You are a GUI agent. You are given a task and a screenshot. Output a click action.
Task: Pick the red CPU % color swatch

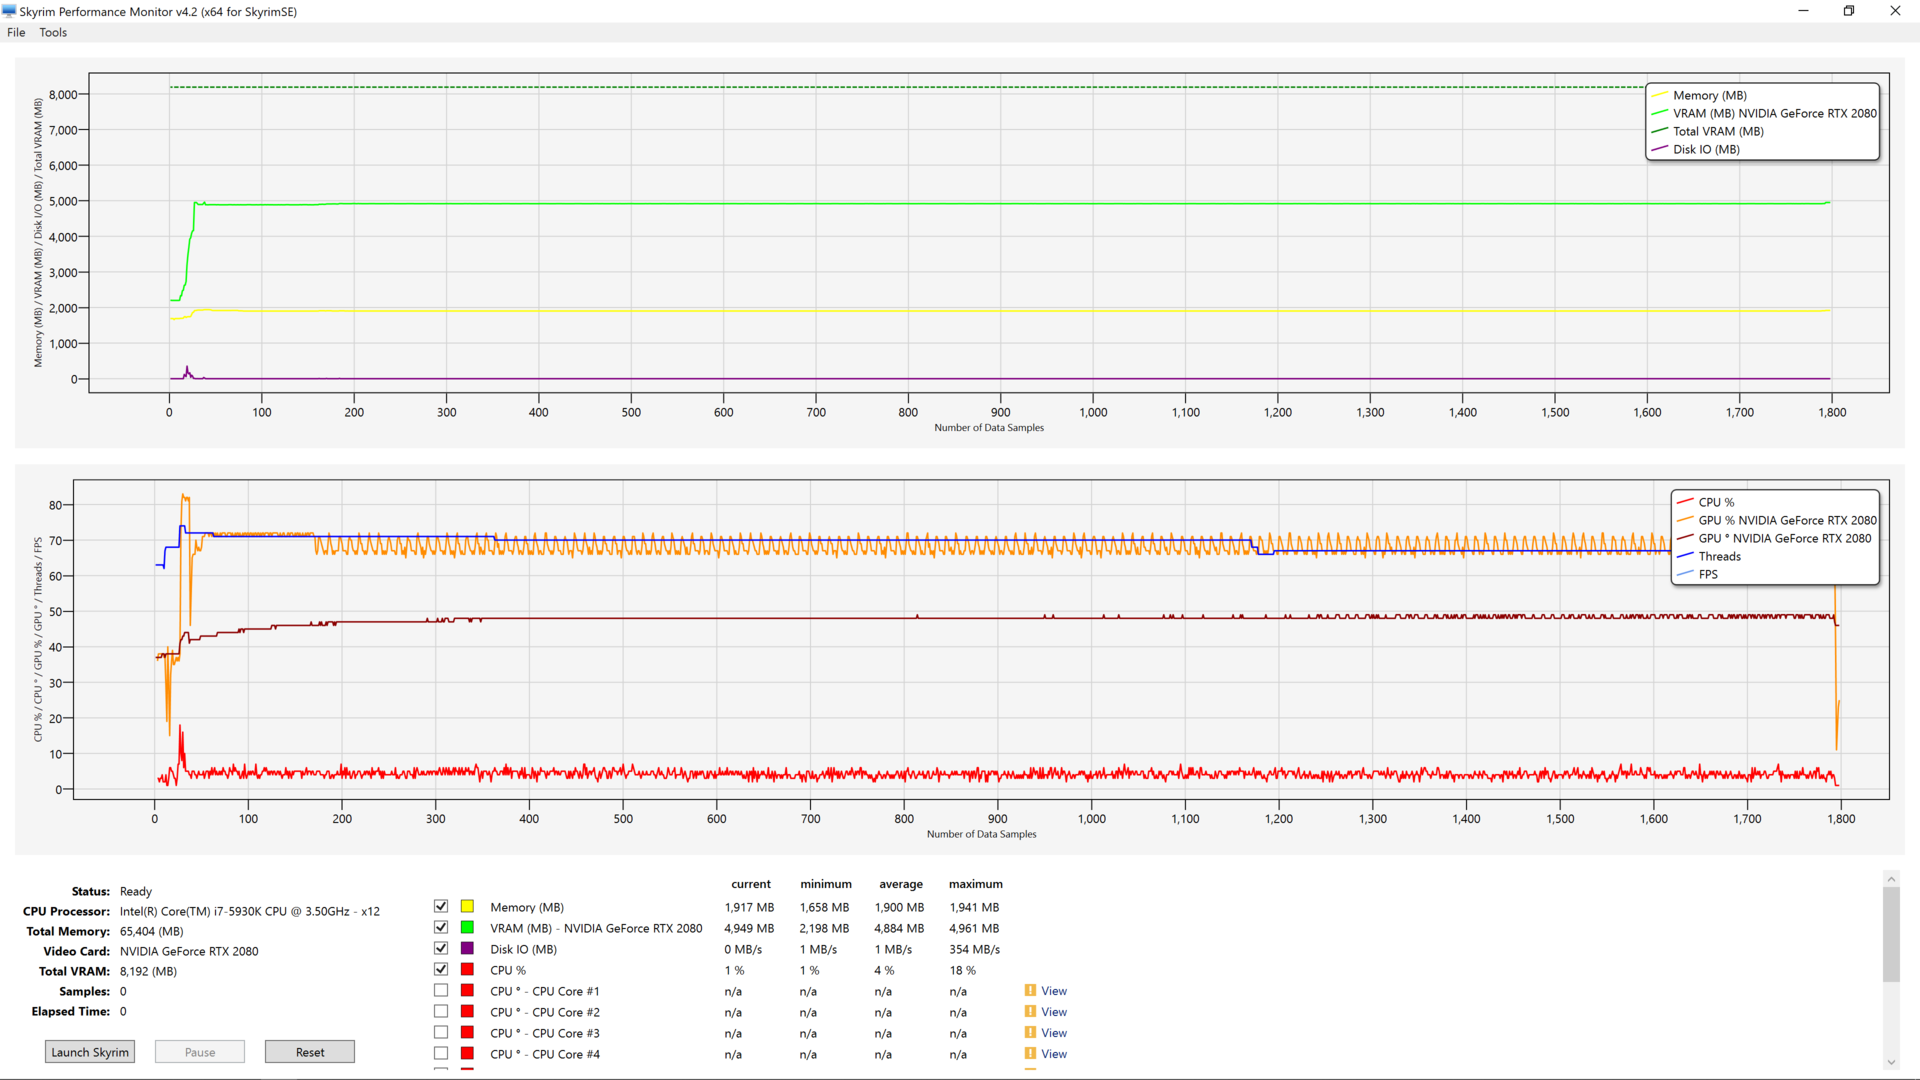(467, 969)
